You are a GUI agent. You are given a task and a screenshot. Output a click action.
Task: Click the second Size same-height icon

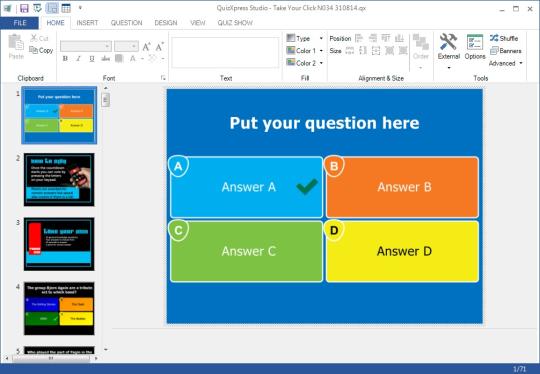pyautogui.click(x=363, y=51)
